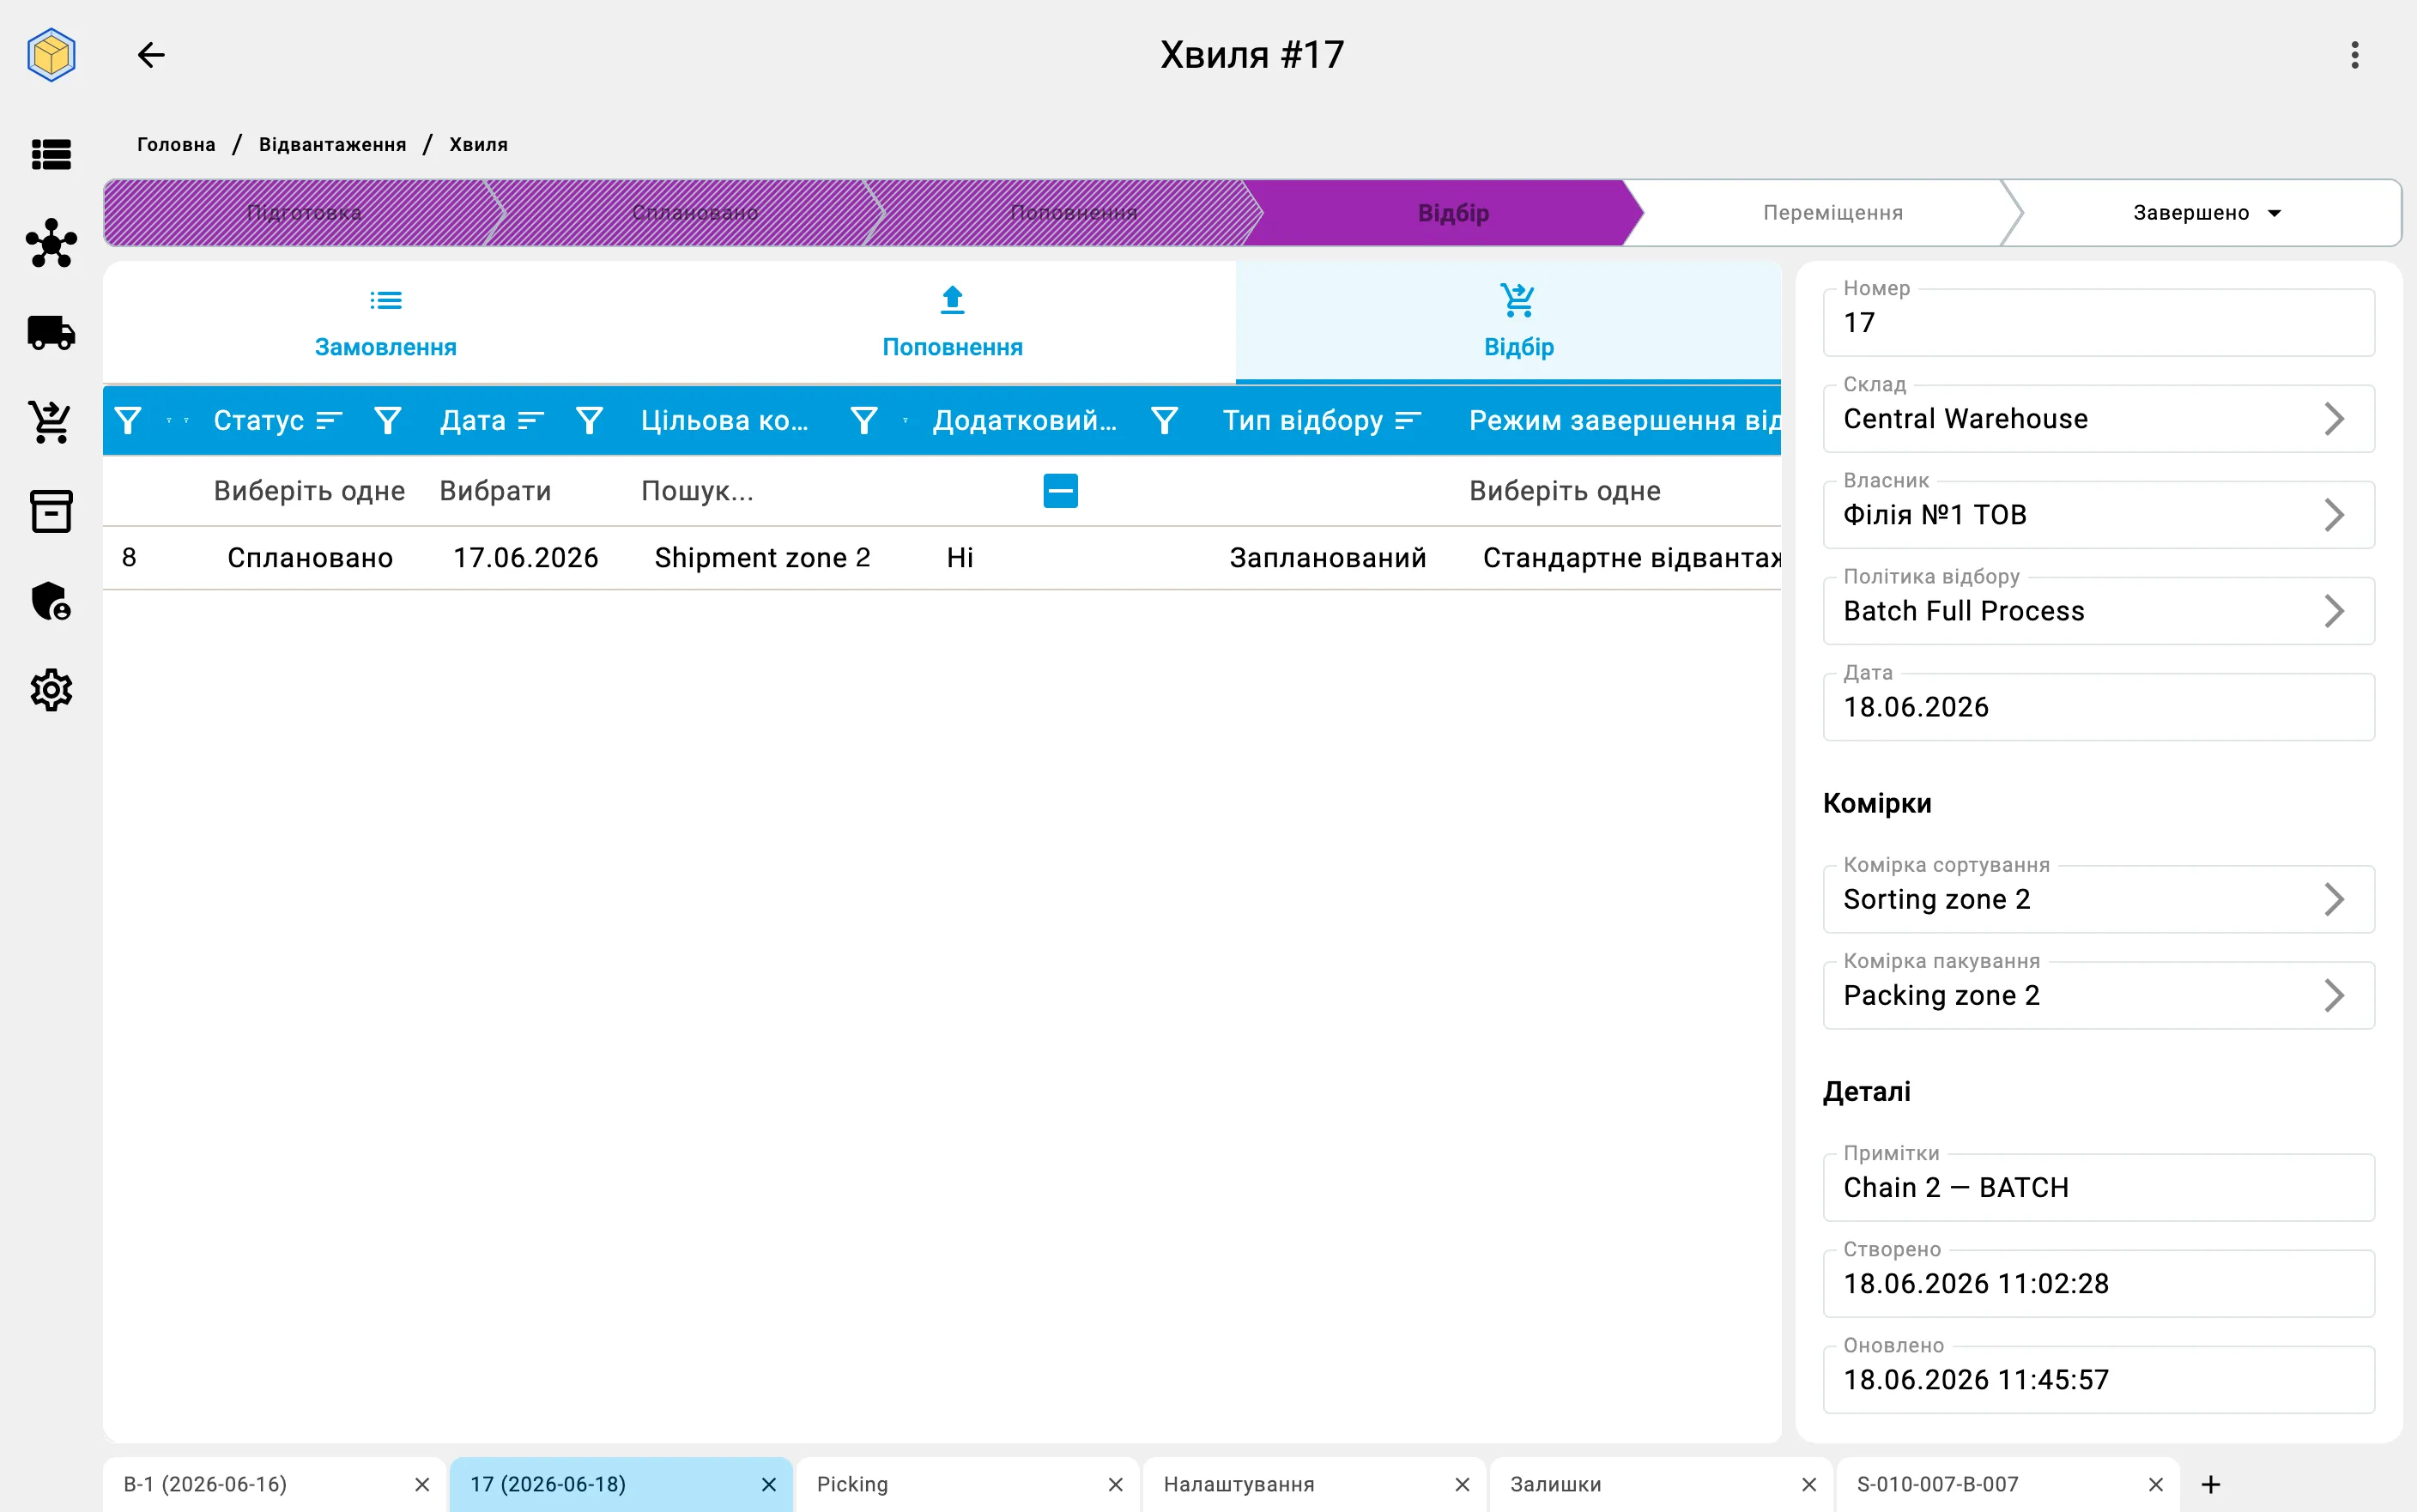
Task: Go to Головна breadcrumb link
Action: pyautogui.click(x=176, y=144)
